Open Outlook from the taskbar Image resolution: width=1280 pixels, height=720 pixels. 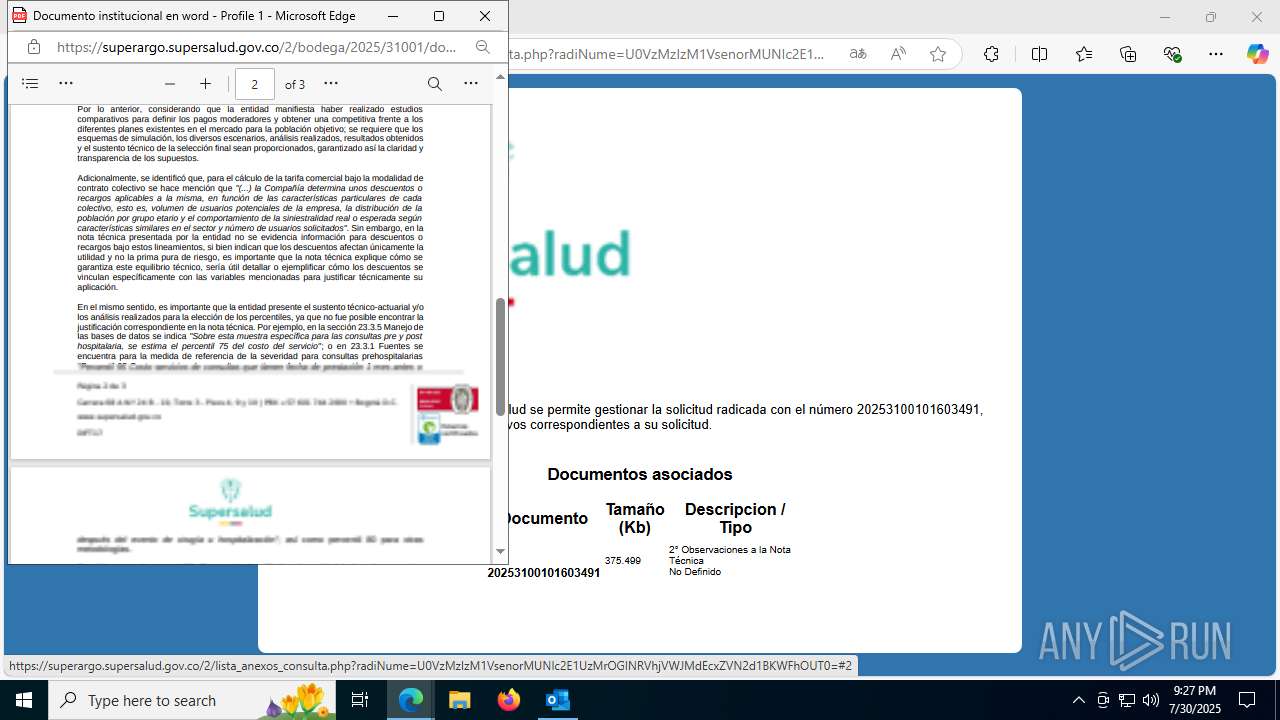[x=558, y=700]
